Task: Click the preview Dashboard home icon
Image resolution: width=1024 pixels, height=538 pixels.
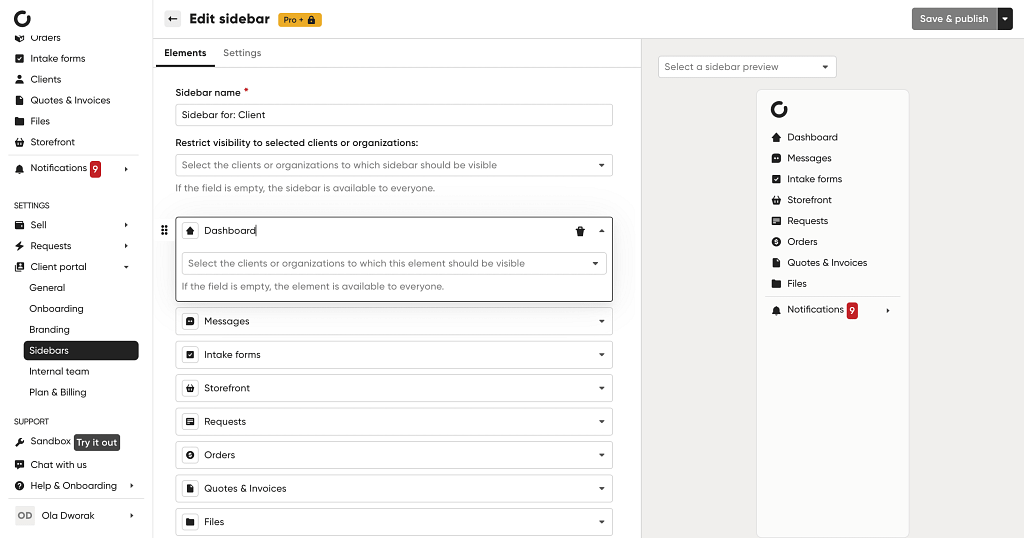Action: (776, 137)
